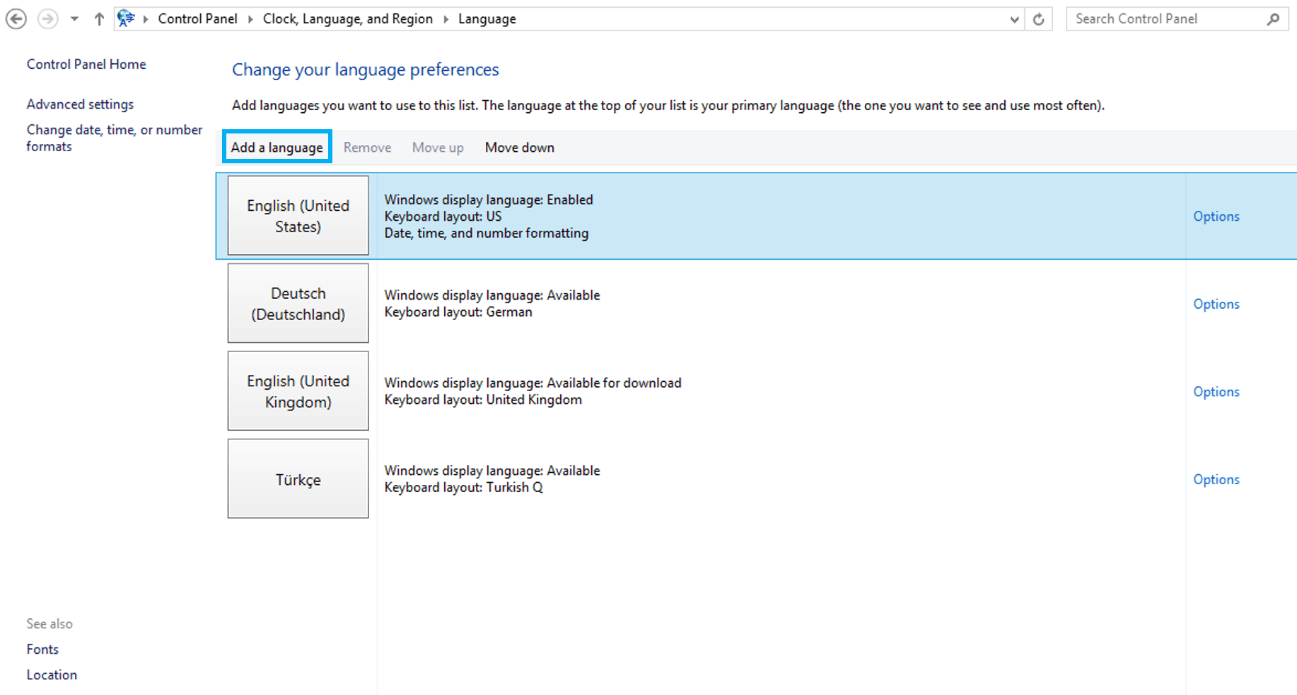Expand the recent locations chevron

[71, 18]
